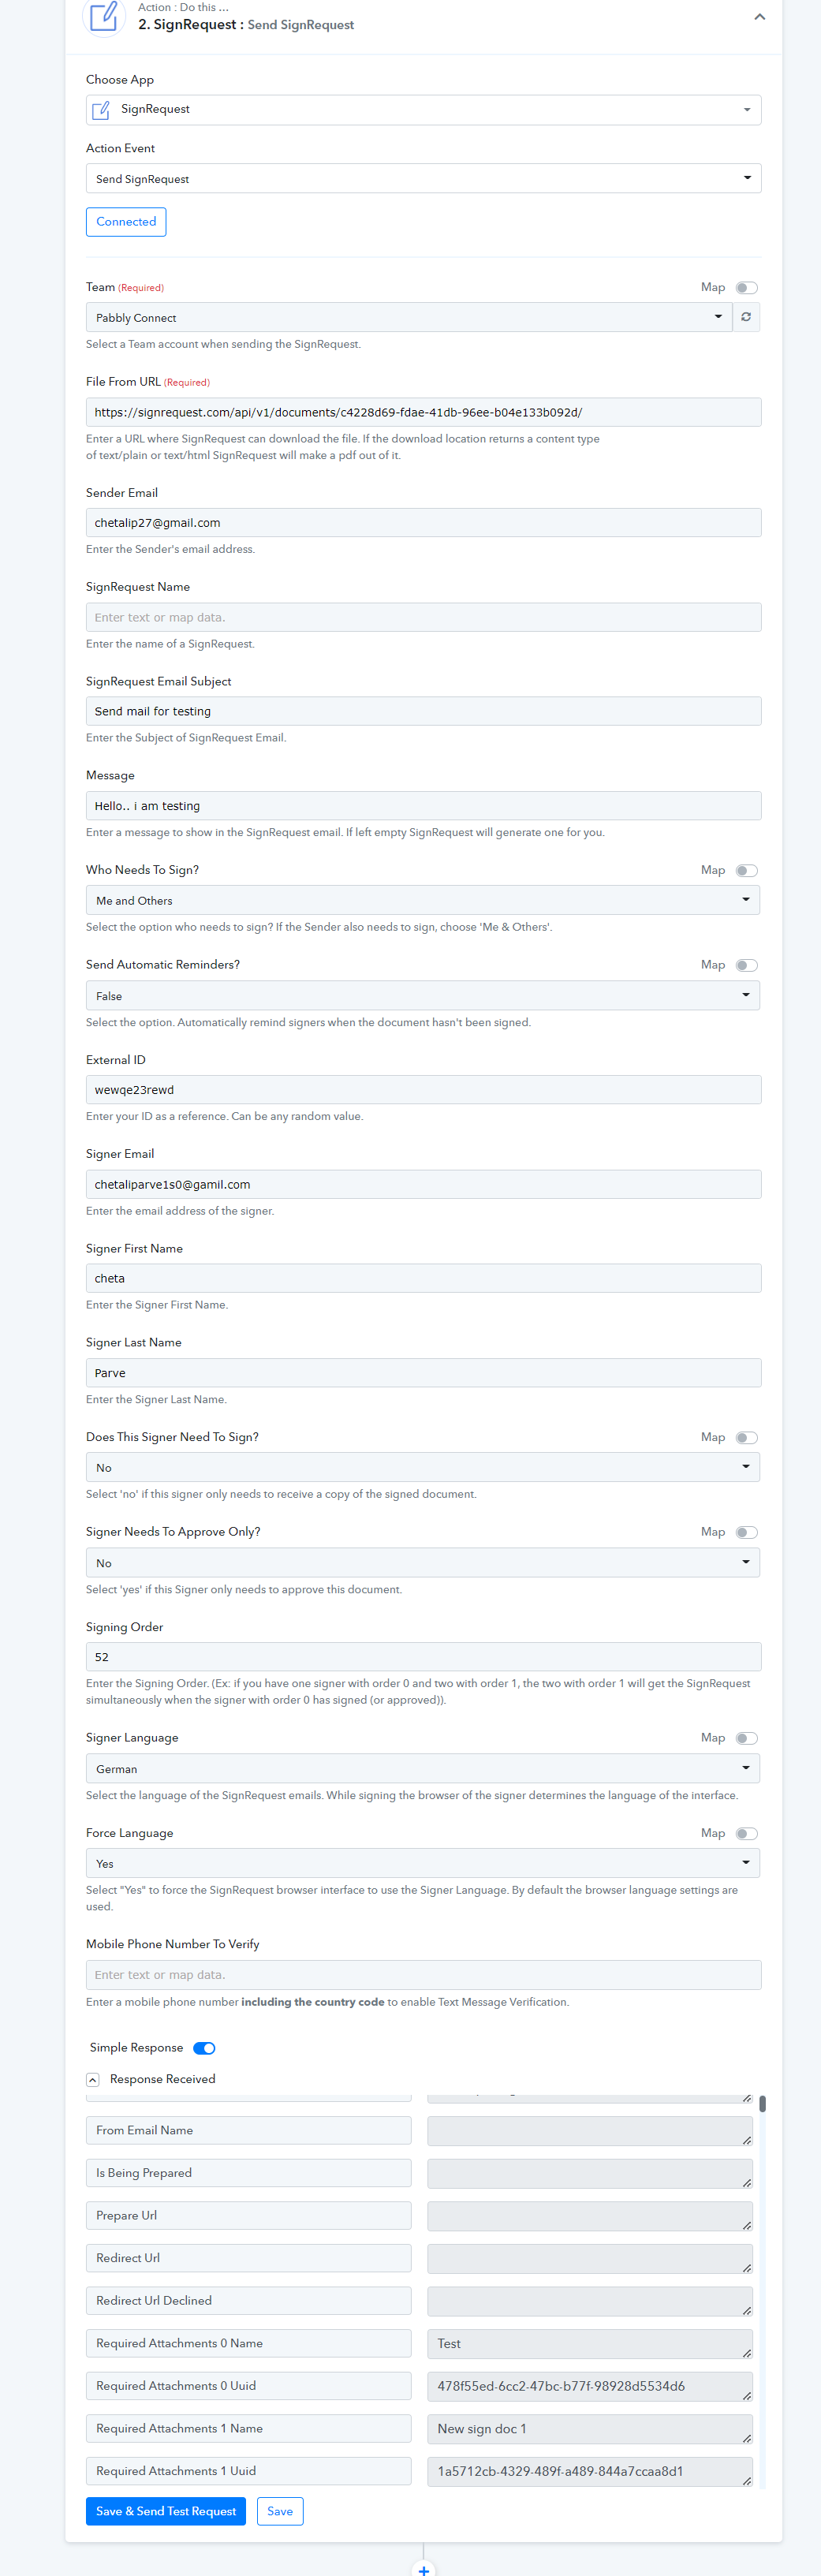Add a new step with plus icon
Viewport: 821px width, 2576px height.
(x=423, y=2568)
